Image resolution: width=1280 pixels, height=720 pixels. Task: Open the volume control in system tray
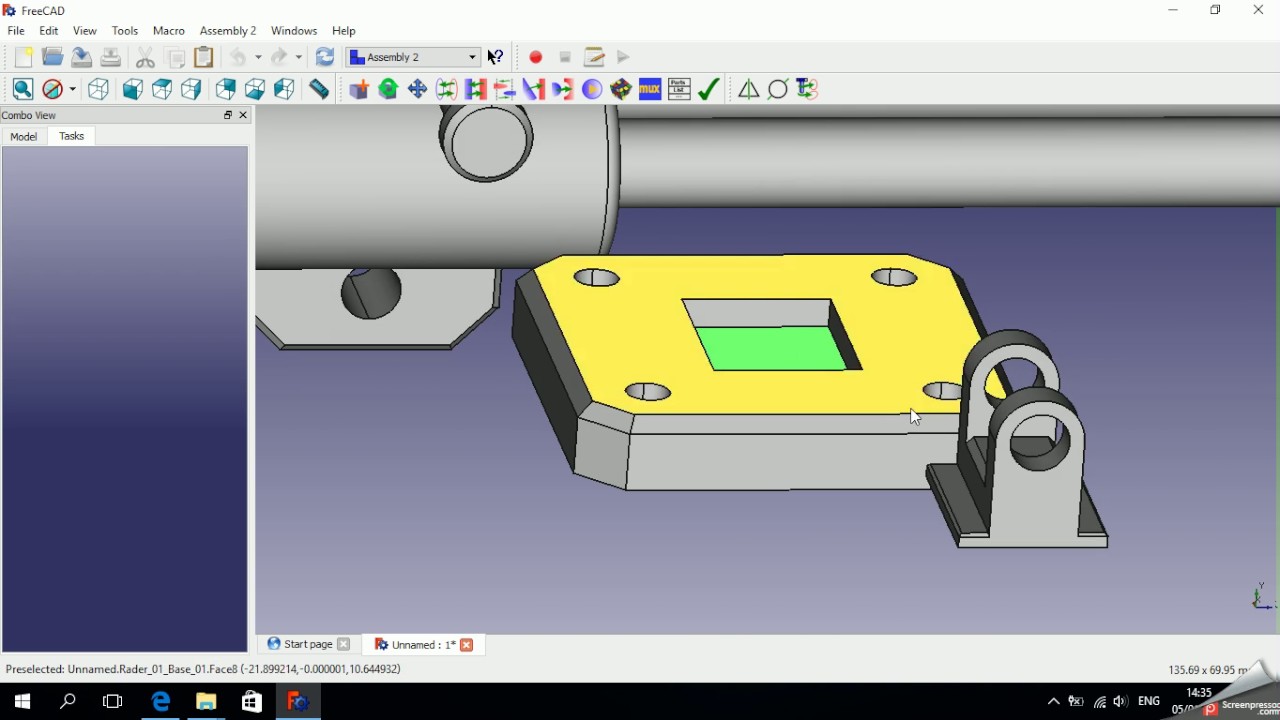pos(1121,702)
